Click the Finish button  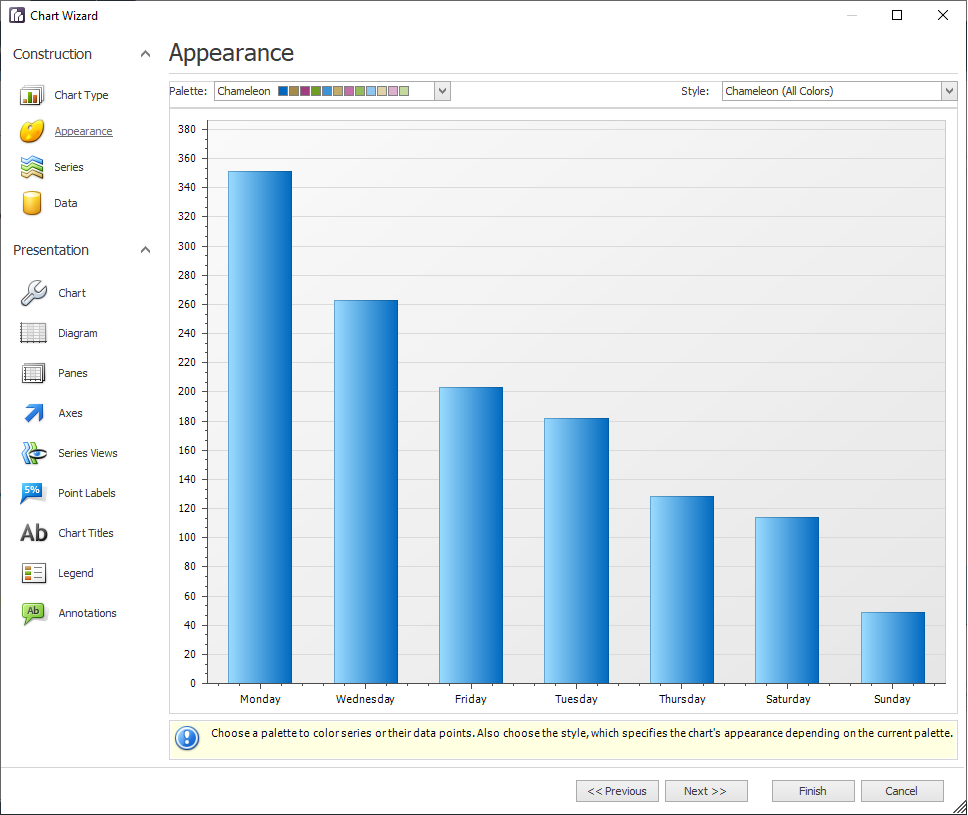point(813,790)
